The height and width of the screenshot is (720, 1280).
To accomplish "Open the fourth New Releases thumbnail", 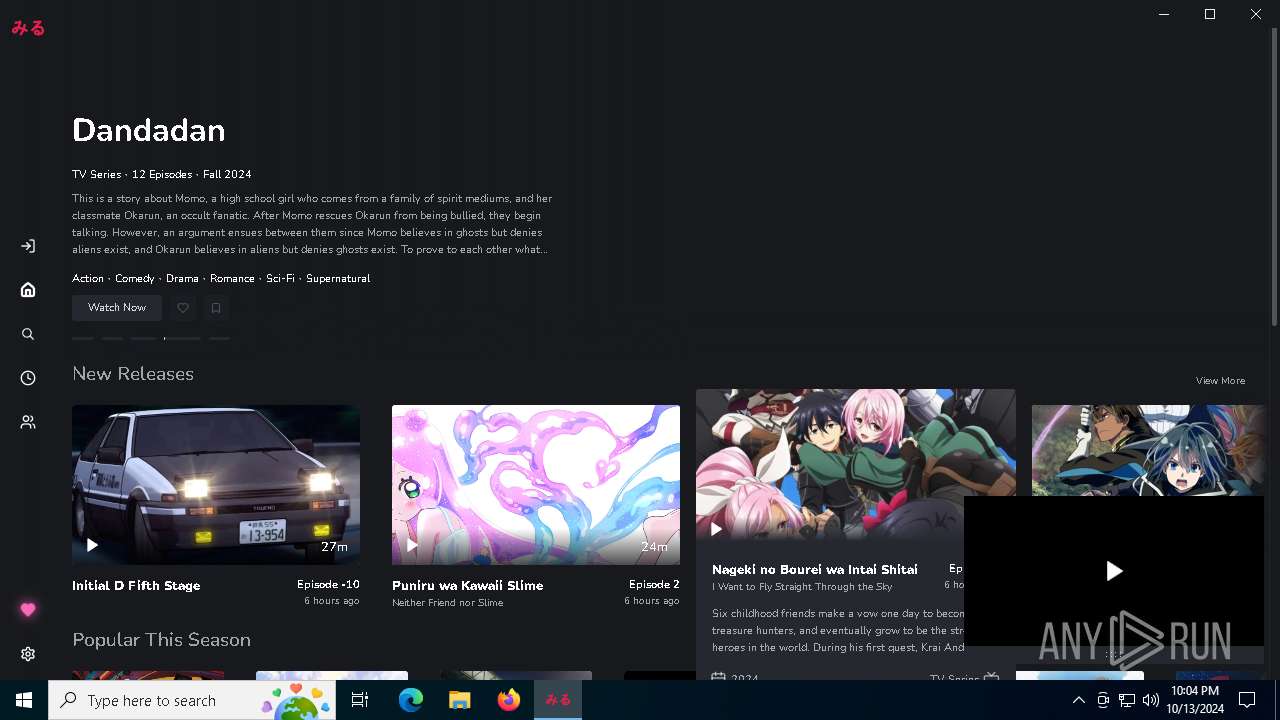I will [x=1148, y=450].
